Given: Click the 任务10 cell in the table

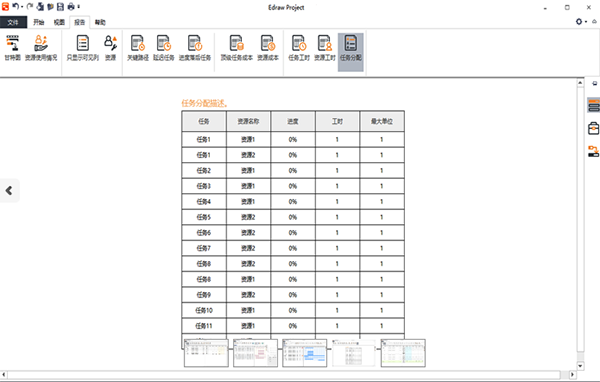Looking at the screenshot, I should [204, 310].
